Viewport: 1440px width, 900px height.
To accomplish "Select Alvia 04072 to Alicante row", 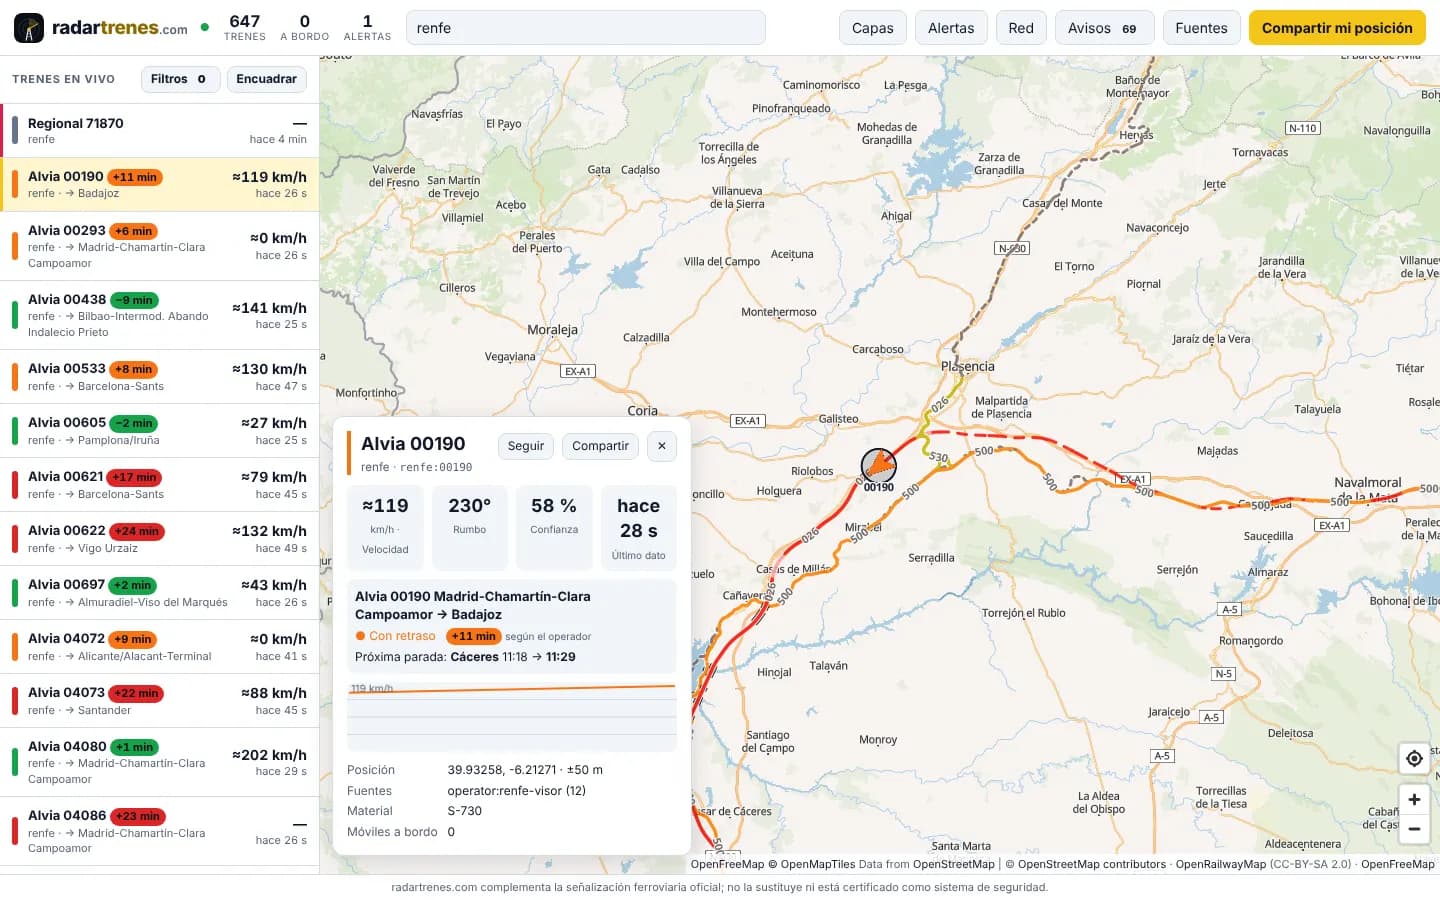I will 160,647.
